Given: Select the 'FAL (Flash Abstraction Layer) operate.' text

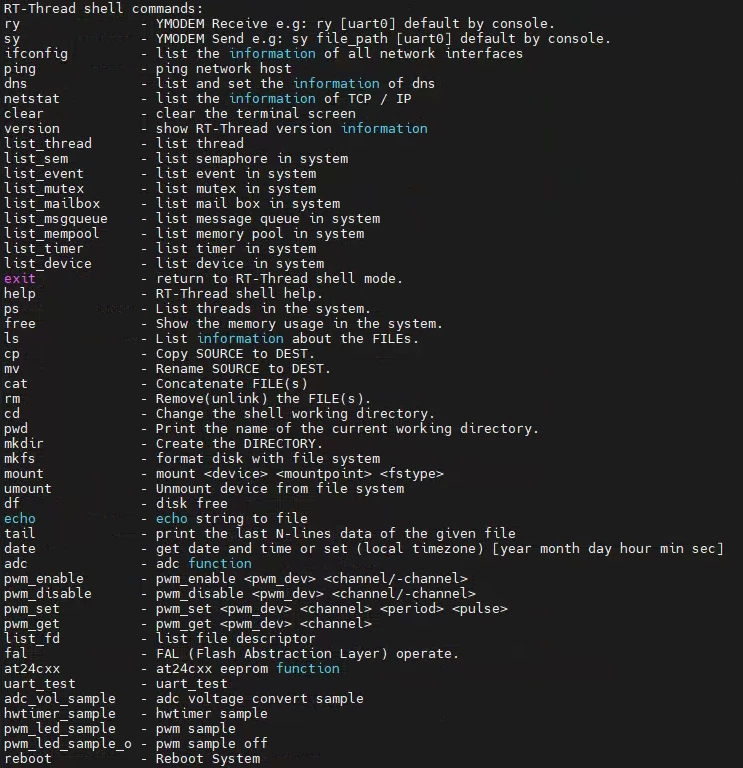Looking at the screenshot, I should [307, 653].
